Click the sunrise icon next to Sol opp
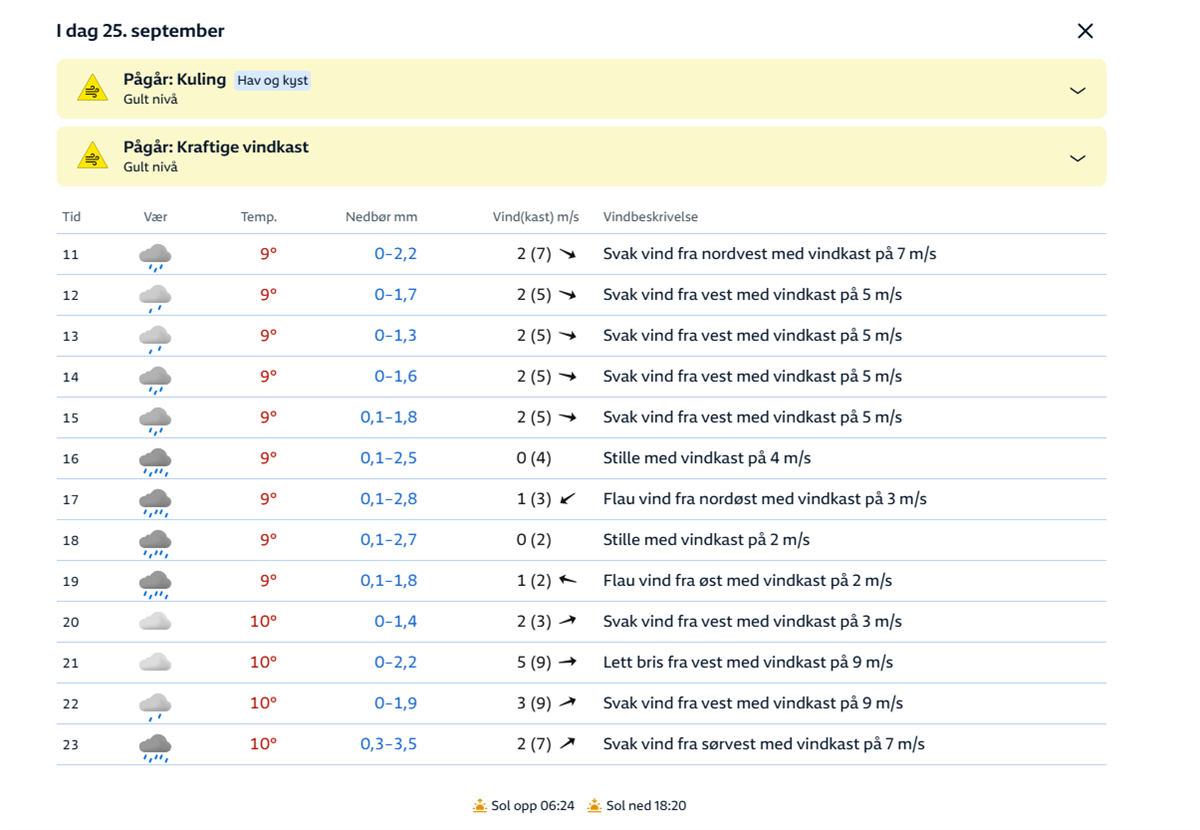This screenshot has width=1200, height=830. click(x=480, y=806)
